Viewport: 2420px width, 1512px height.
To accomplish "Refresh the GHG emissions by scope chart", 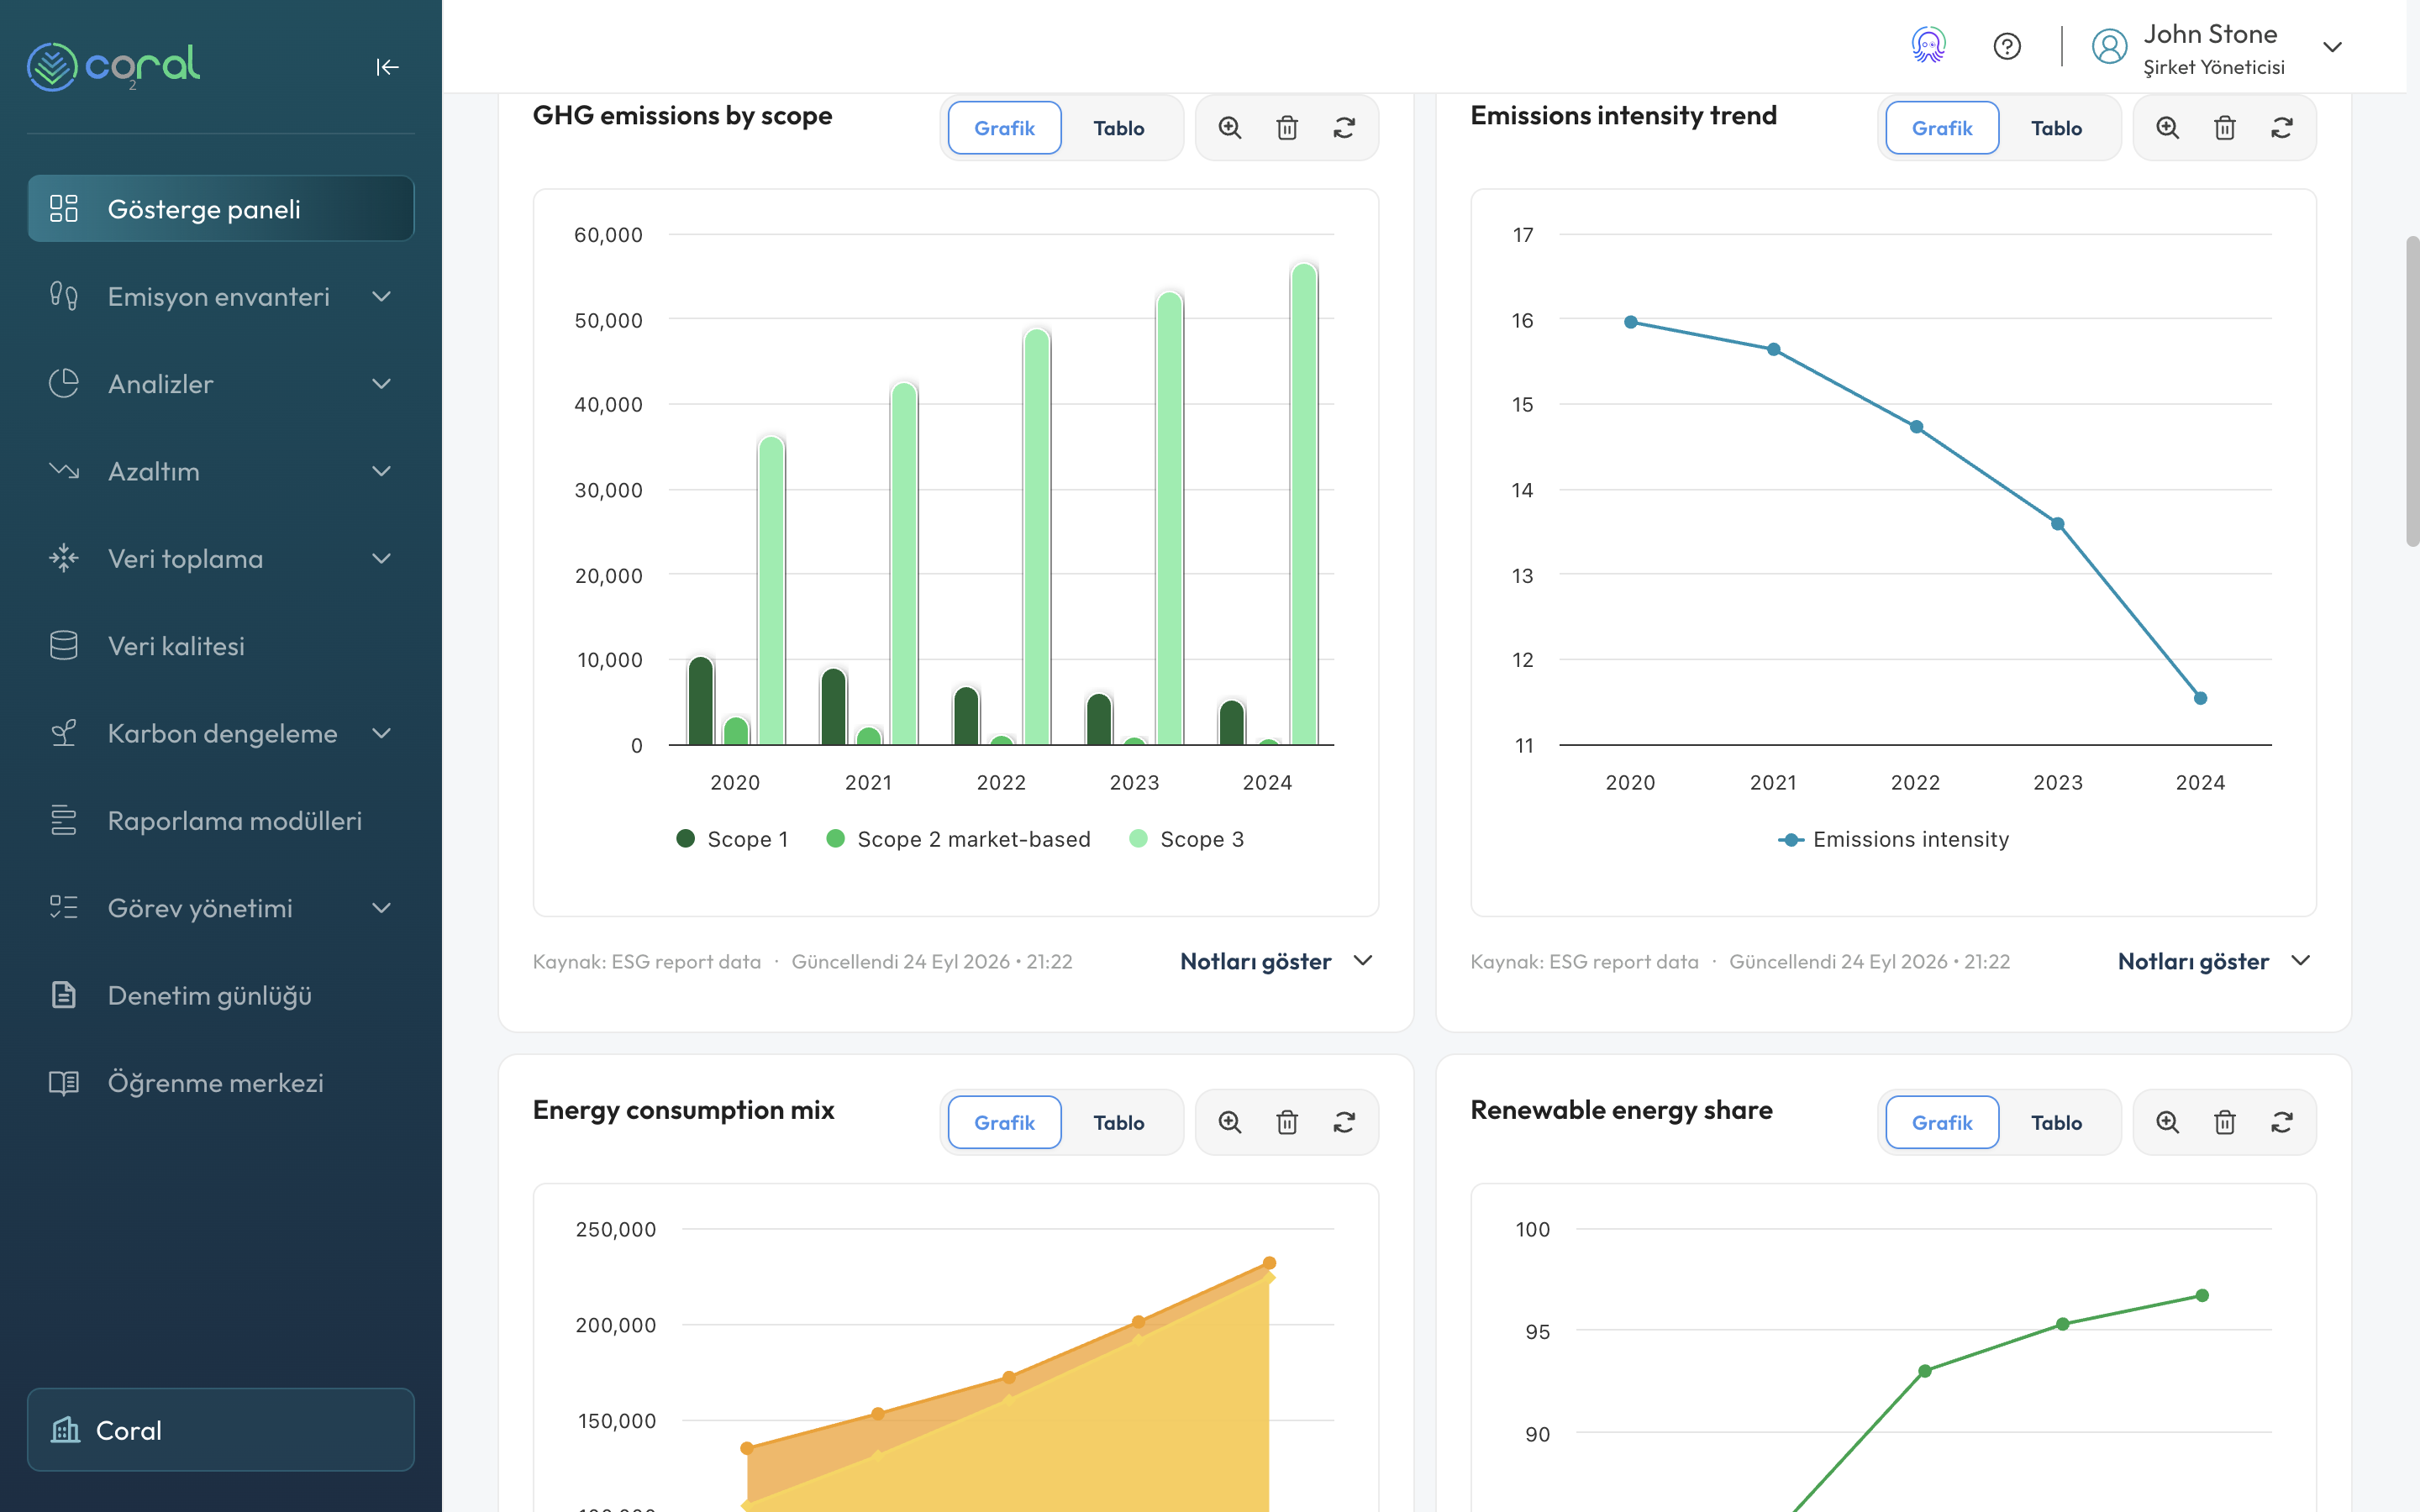I will point(1344,128).
